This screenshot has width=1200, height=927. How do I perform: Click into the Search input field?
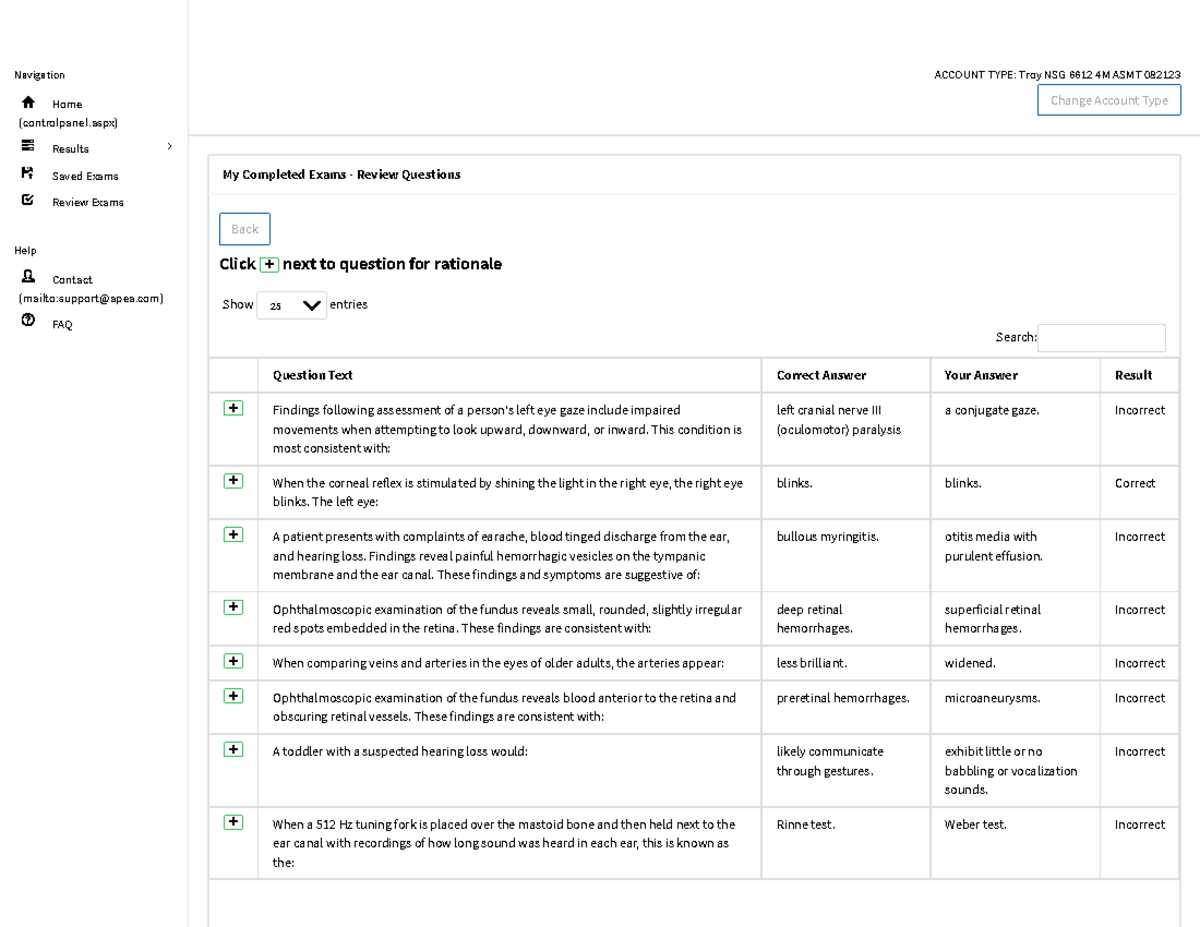[x=1101, y=338]
